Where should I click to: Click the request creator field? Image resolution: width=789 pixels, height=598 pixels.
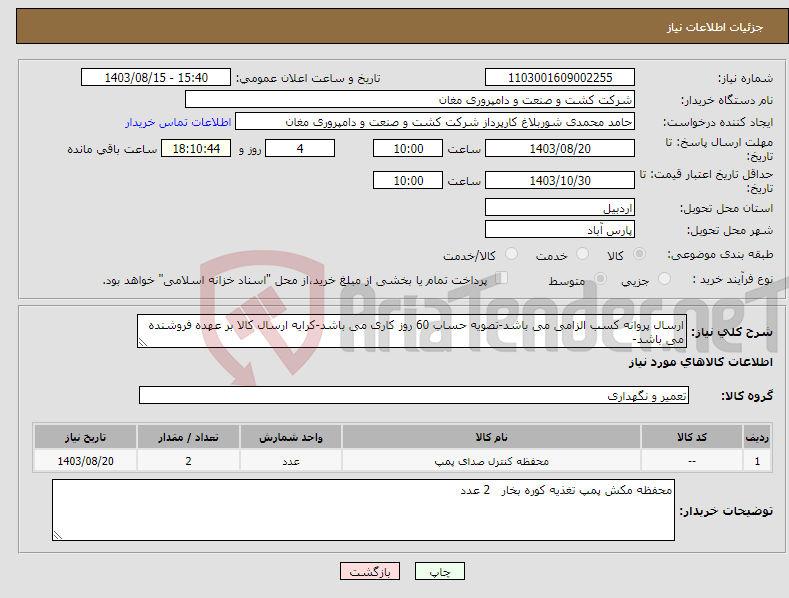tap(435, 122)
